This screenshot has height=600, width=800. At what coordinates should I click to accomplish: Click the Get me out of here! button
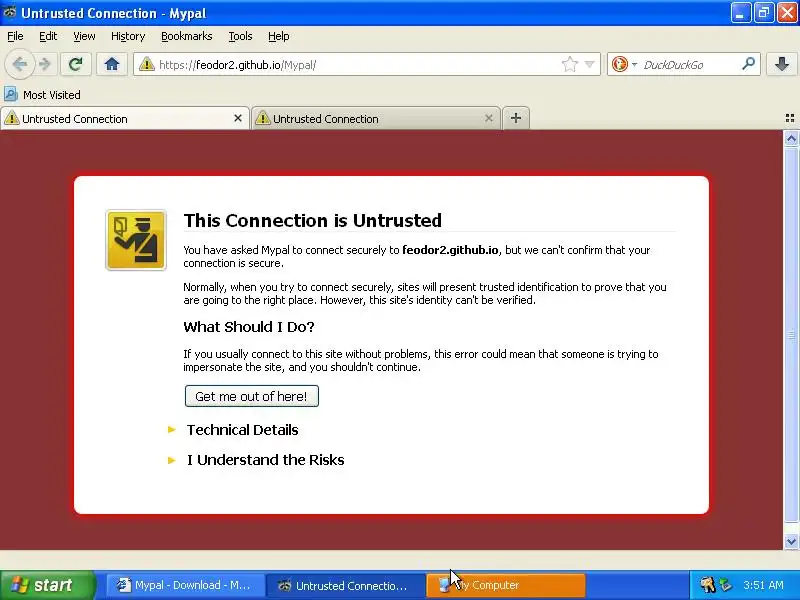[252, 396]
